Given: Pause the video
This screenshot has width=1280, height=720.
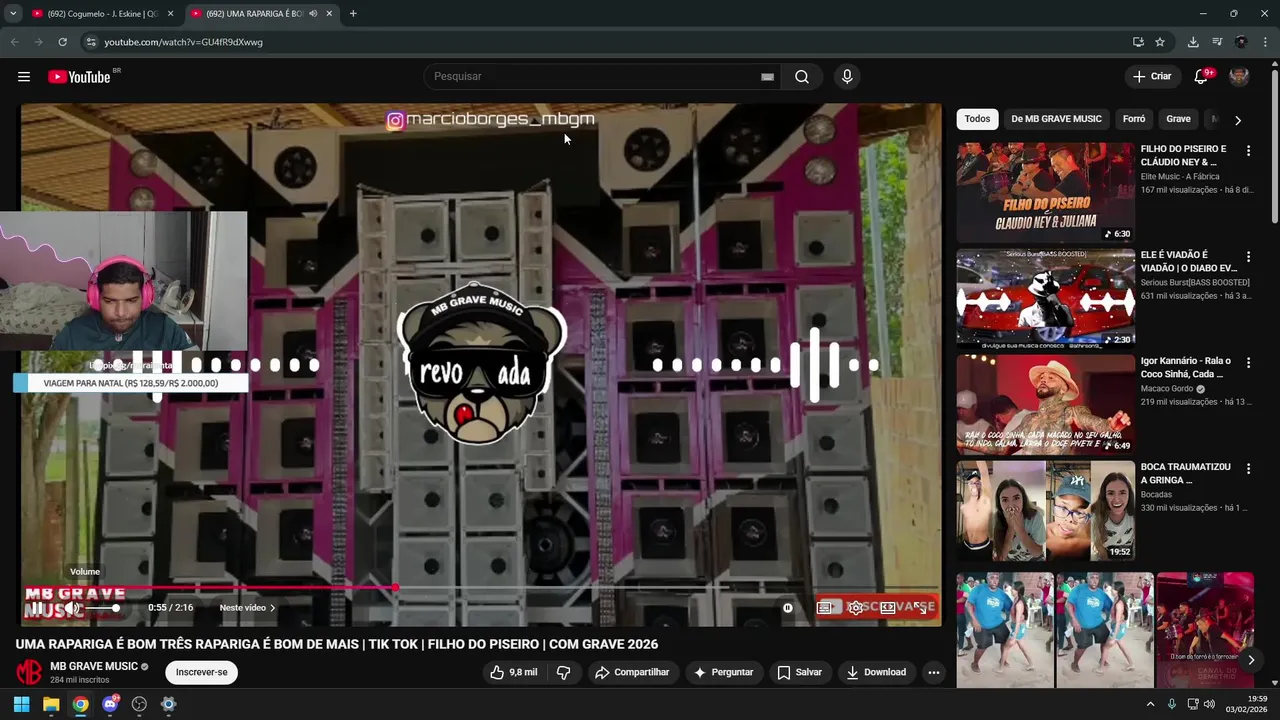Looking at the screenshot, I should [37, 607].
